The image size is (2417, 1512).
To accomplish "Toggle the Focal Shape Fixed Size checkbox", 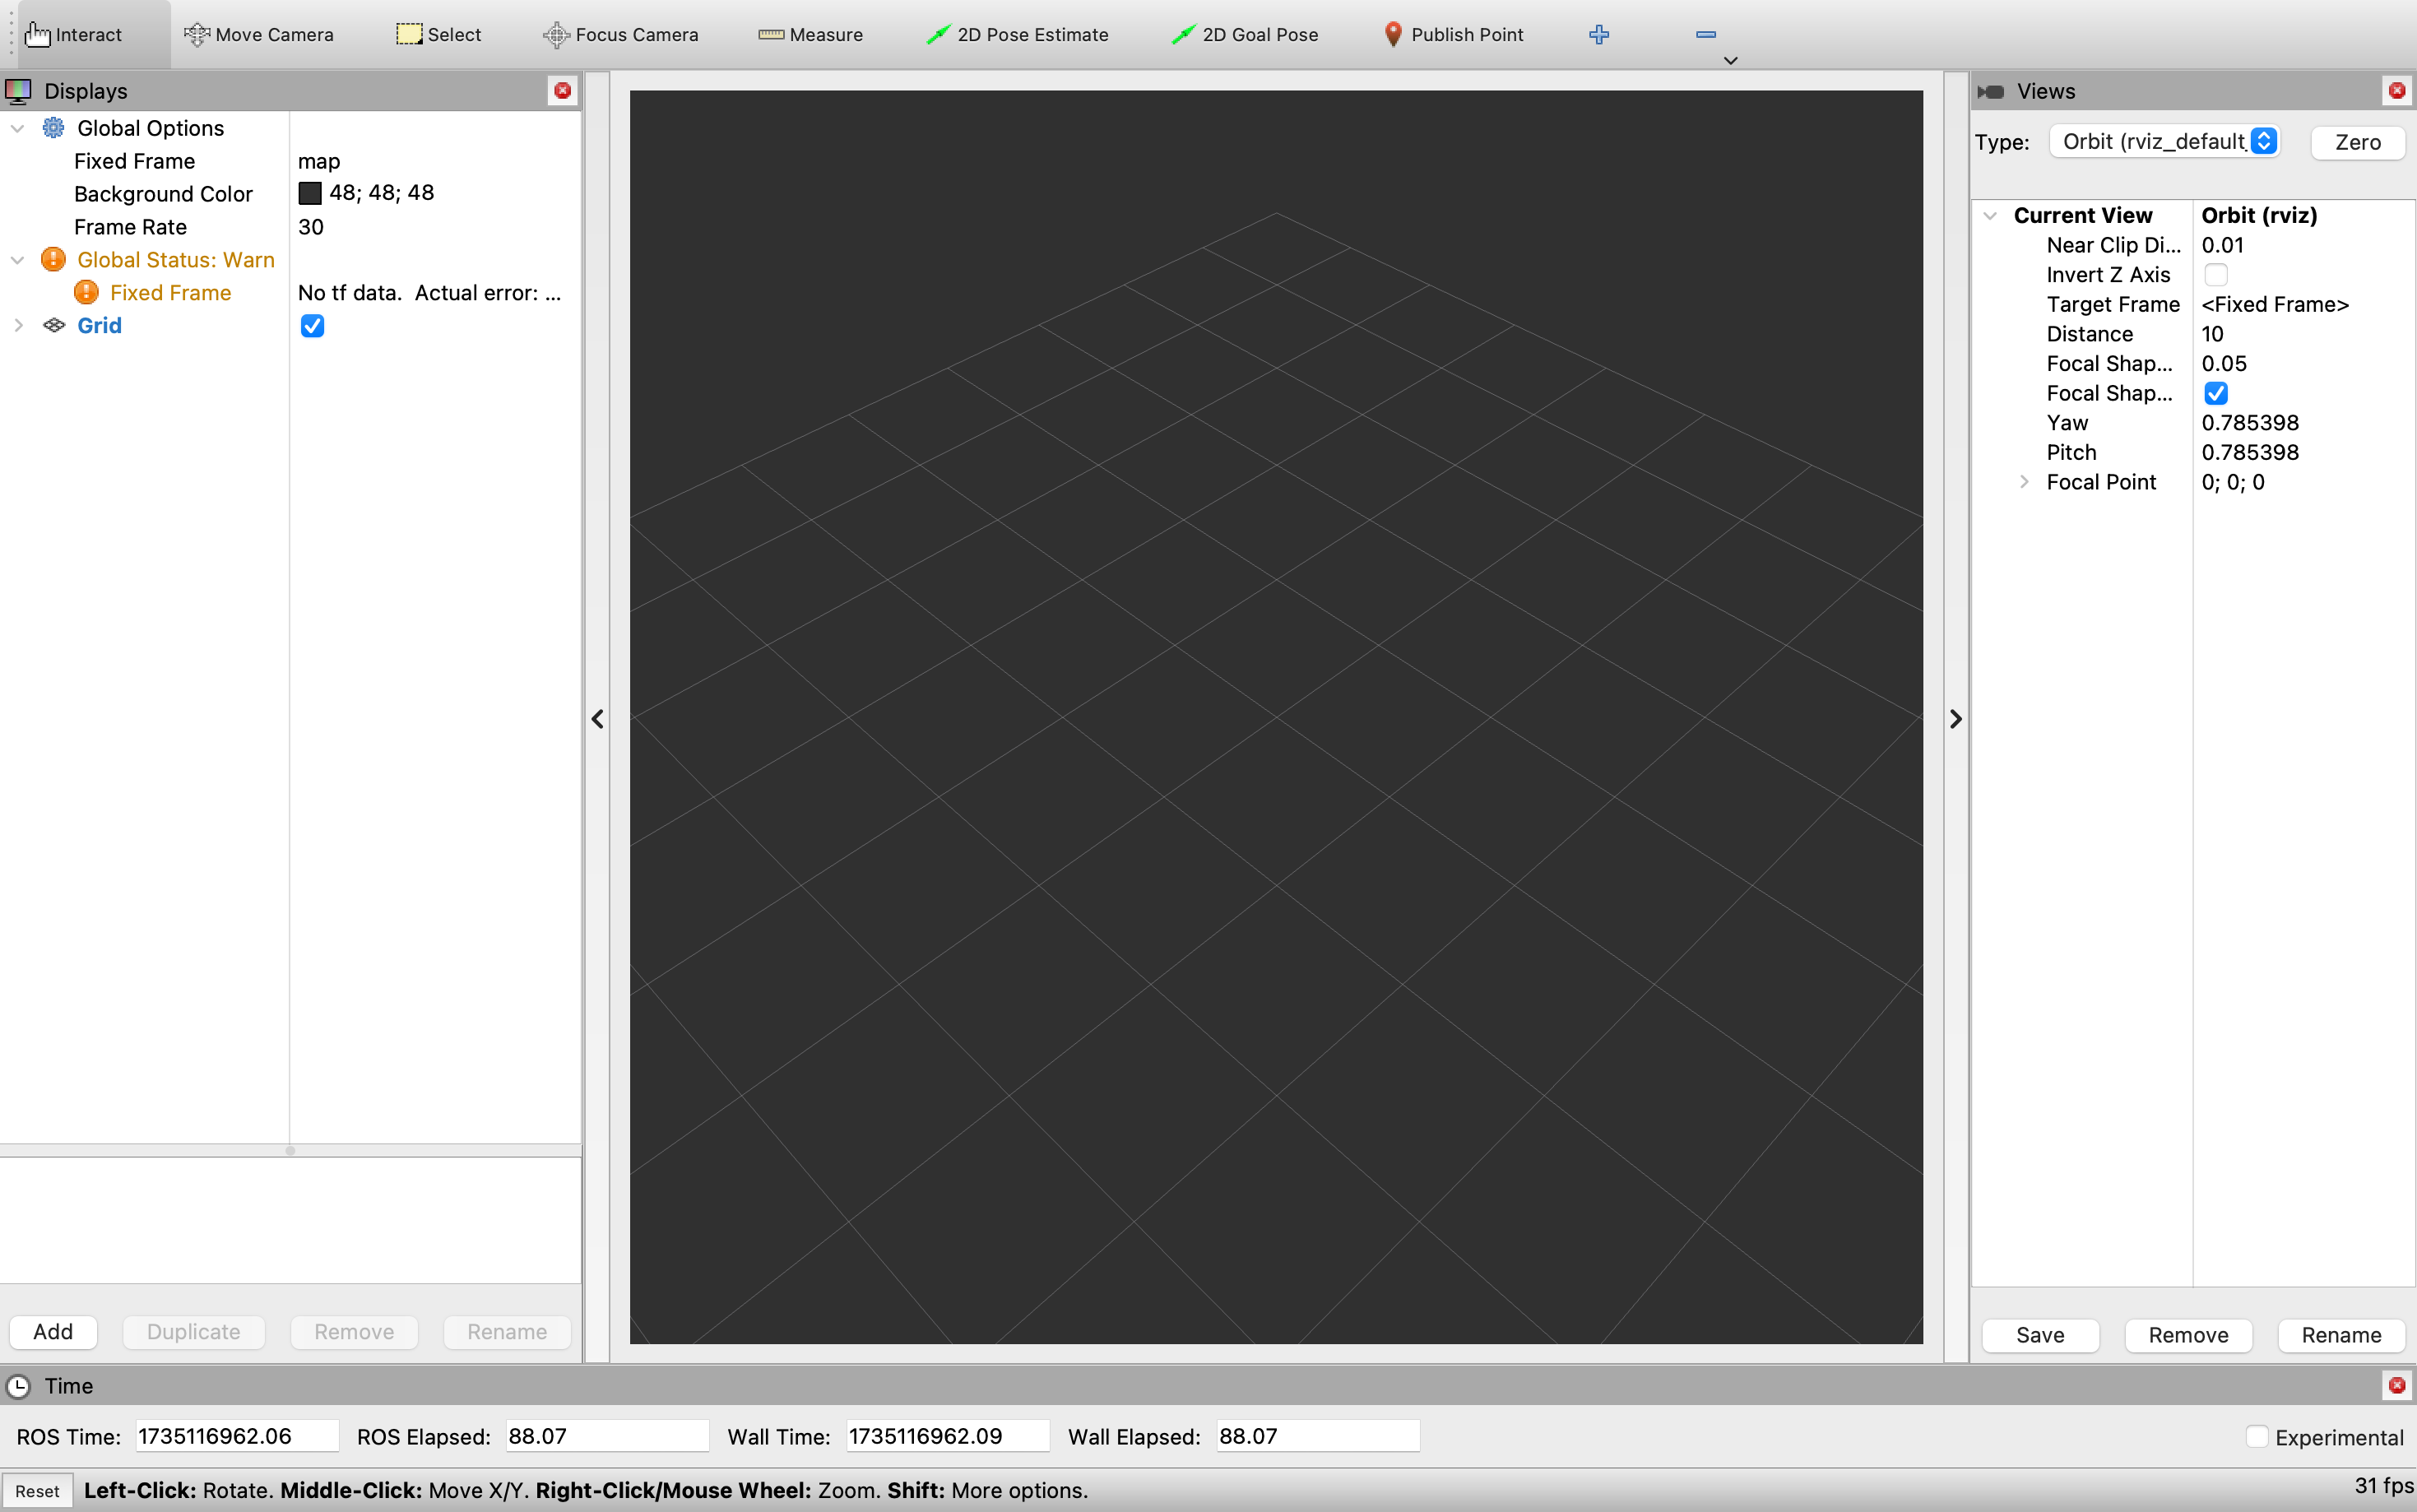I will pyautogui.click(x=2216, y=393).
